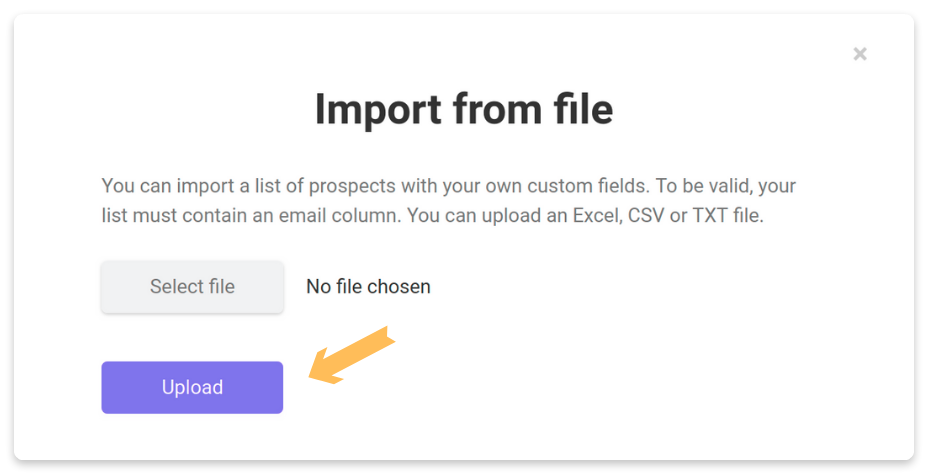This screenshot has width=928, height=474.
Task: Close the Import from file dialog
Action: tap(860, 54)
